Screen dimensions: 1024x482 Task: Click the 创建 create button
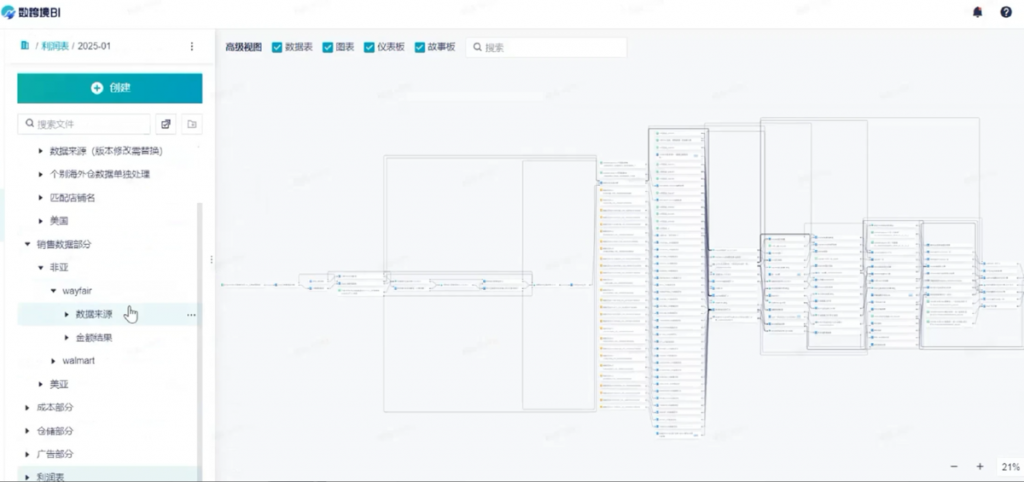[110, 88]
